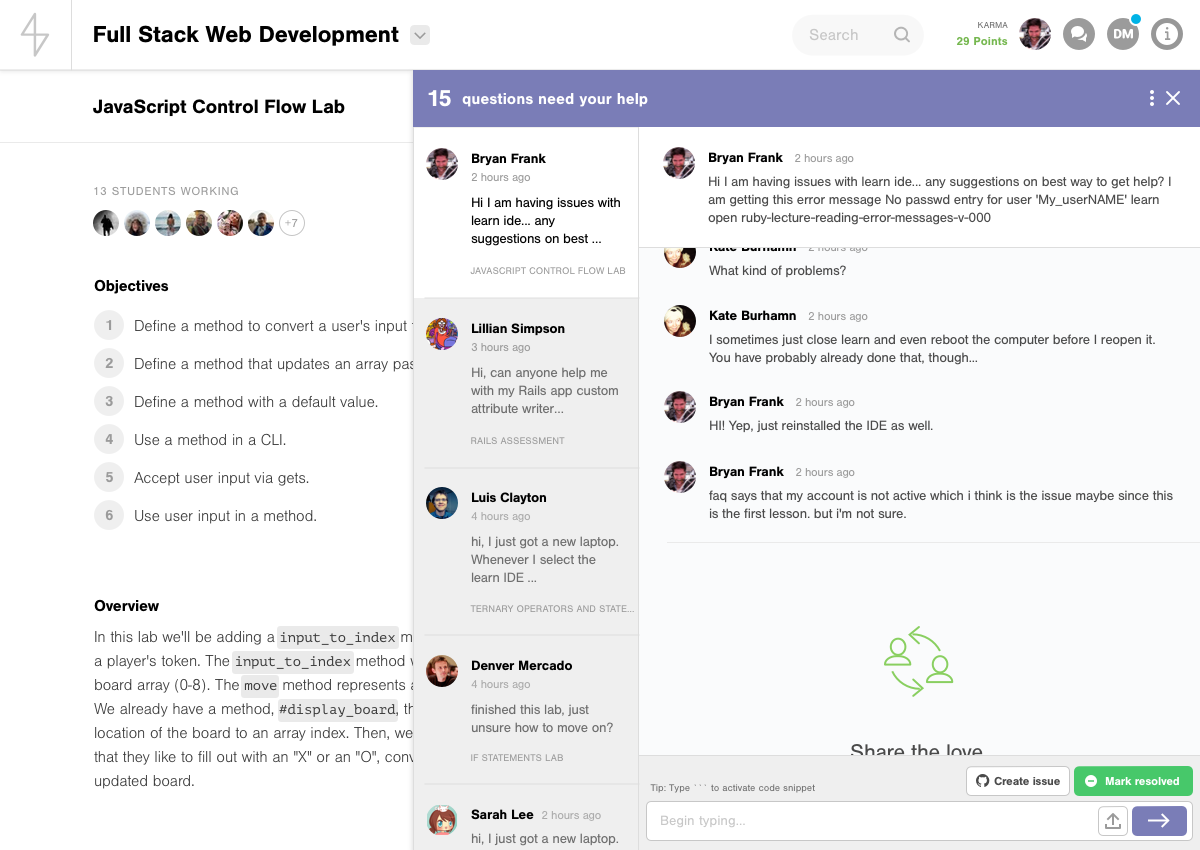Image resolution: width=1200 pixels, height=850 pixels.
Task: Send message with the arrow button
Action: [x=1159, y=821]
